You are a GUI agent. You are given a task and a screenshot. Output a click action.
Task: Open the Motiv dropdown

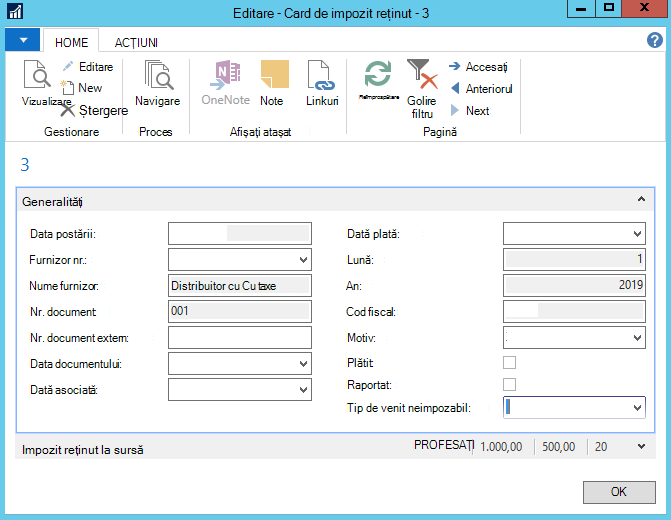[x=637, y=338]
